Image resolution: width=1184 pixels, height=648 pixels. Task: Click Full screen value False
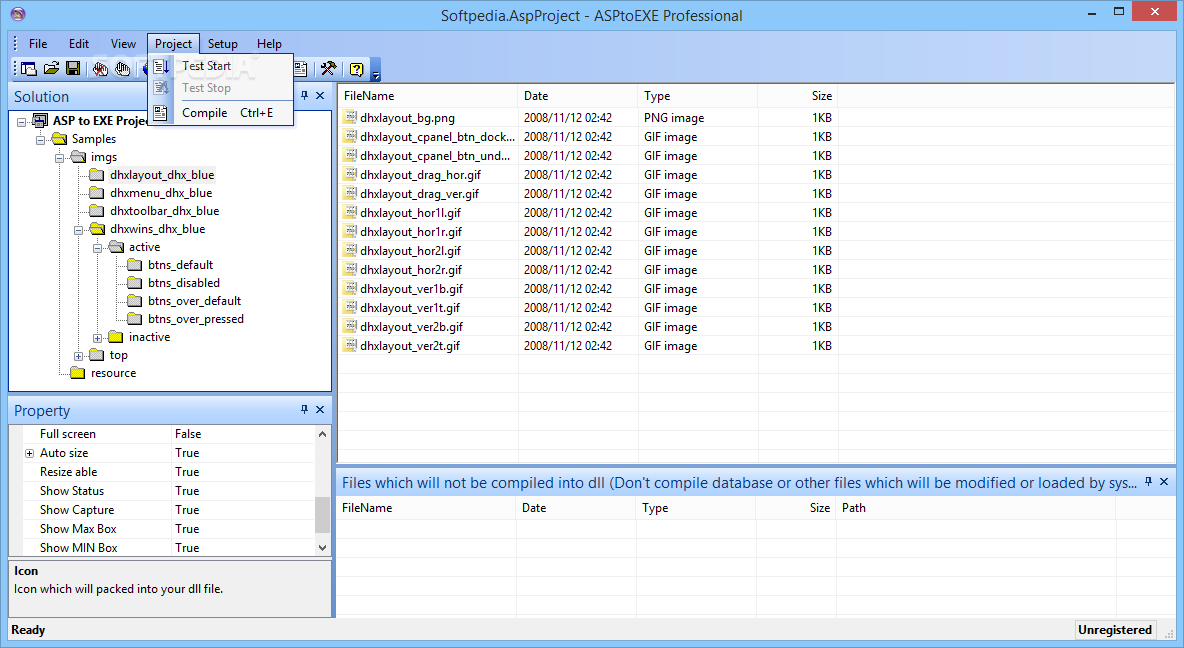[x=188, y=434]
